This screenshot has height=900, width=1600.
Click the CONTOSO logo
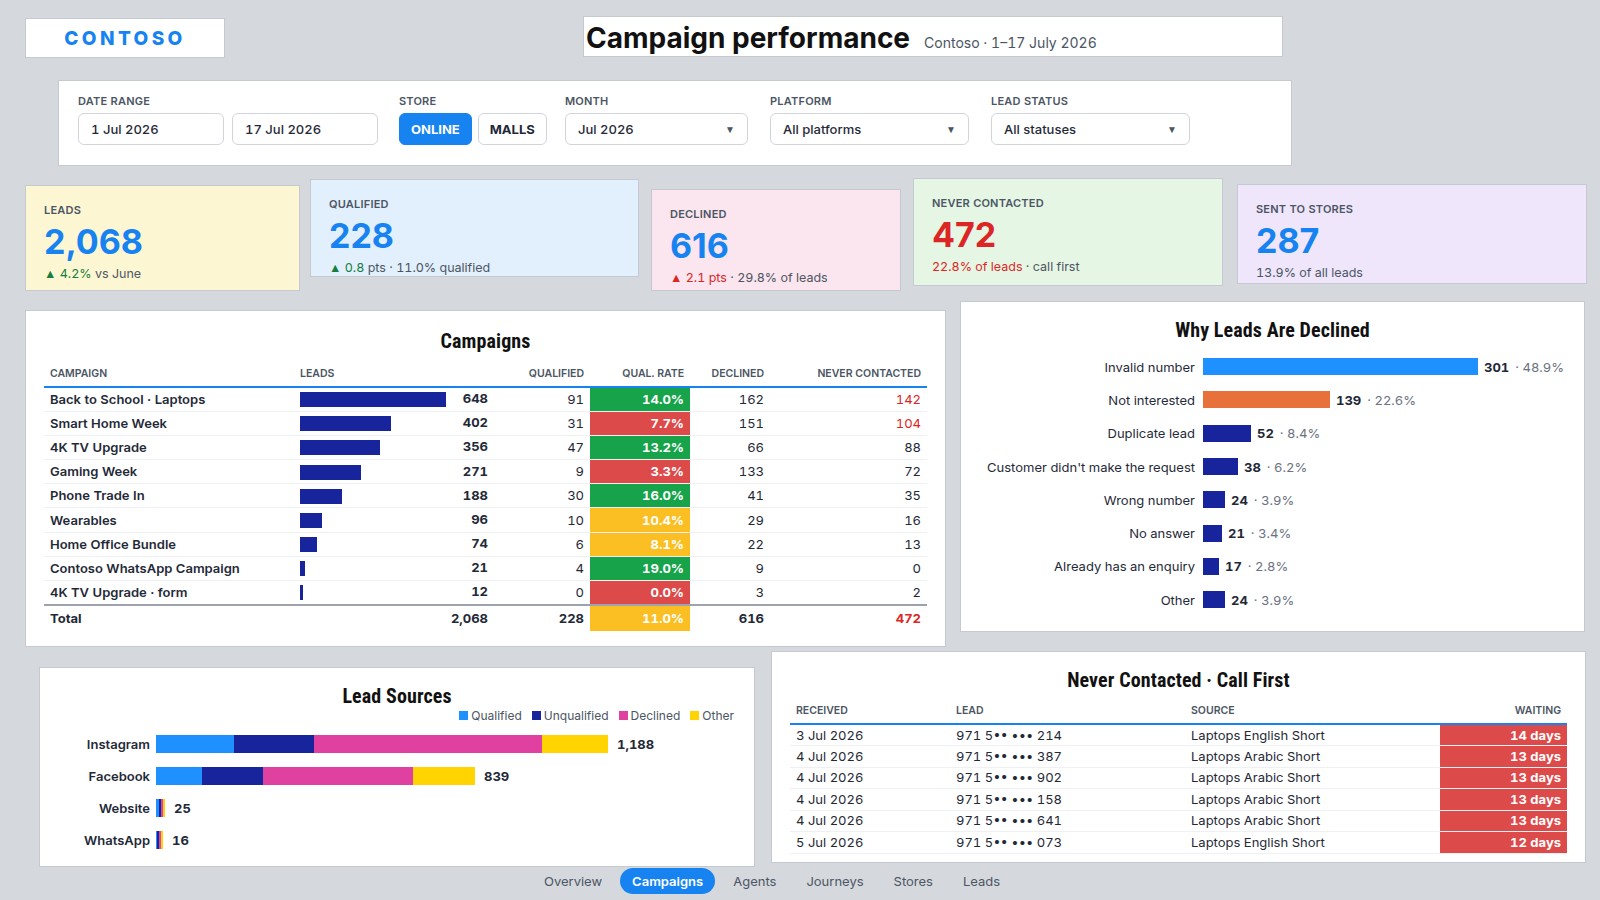point(124,38)
